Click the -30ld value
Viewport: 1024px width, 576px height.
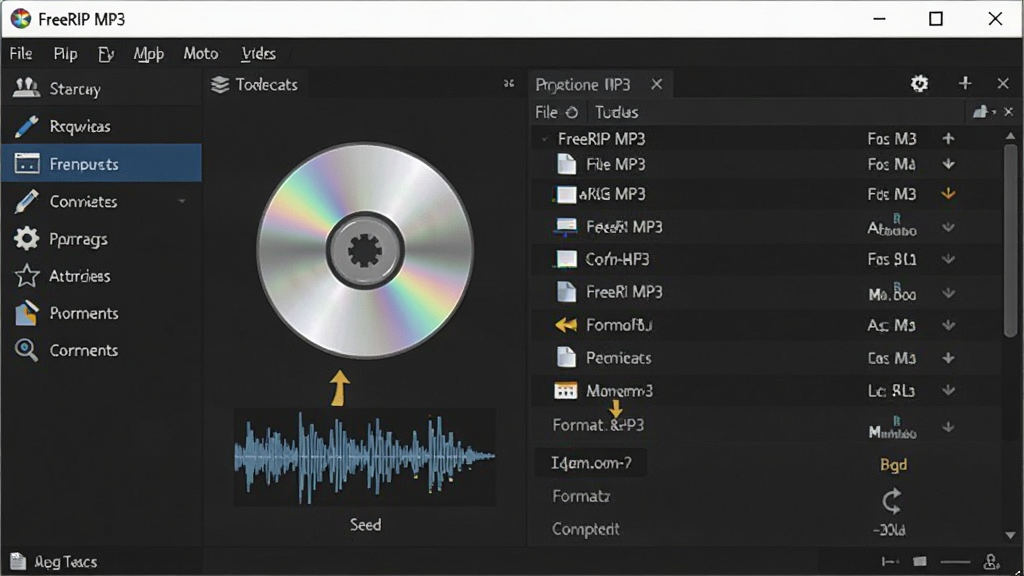[x=889, y=530]
